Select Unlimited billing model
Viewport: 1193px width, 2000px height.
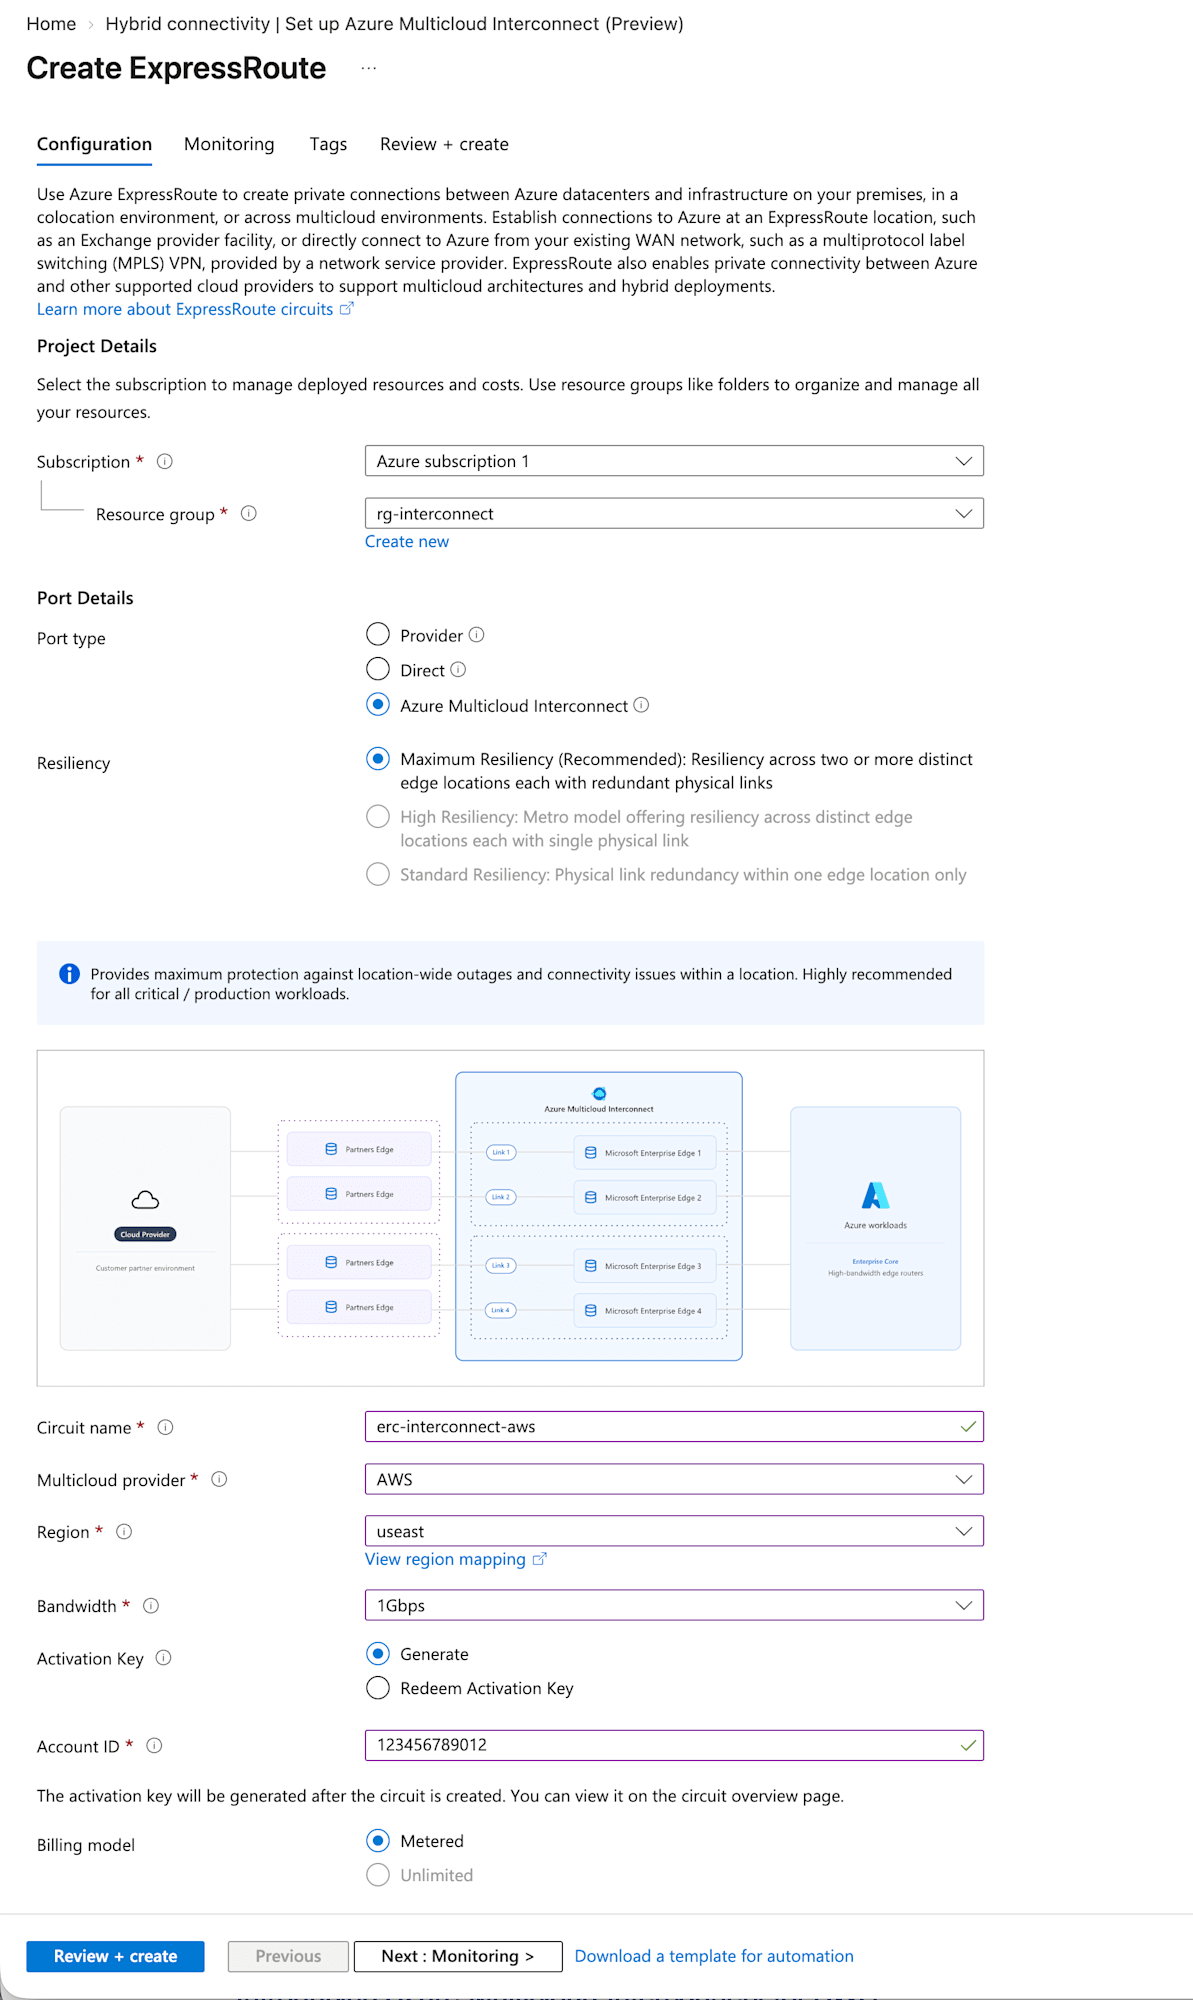tap(378, 1875)
